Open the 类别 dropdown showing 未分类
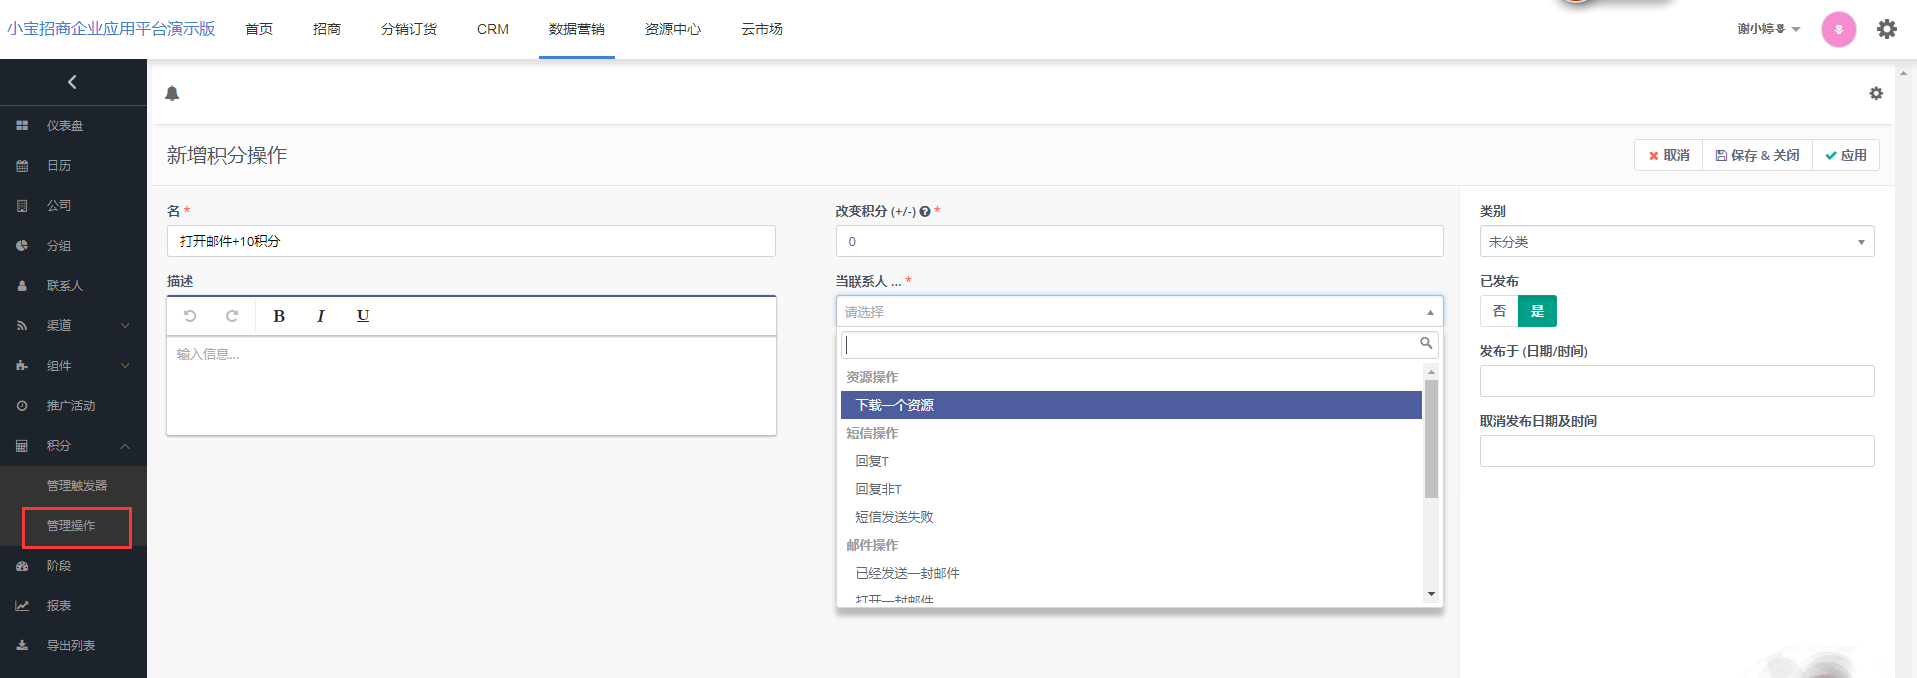Image resolution: width=1917 pixels, height=678 pixels. click(x=1676, y=242)
